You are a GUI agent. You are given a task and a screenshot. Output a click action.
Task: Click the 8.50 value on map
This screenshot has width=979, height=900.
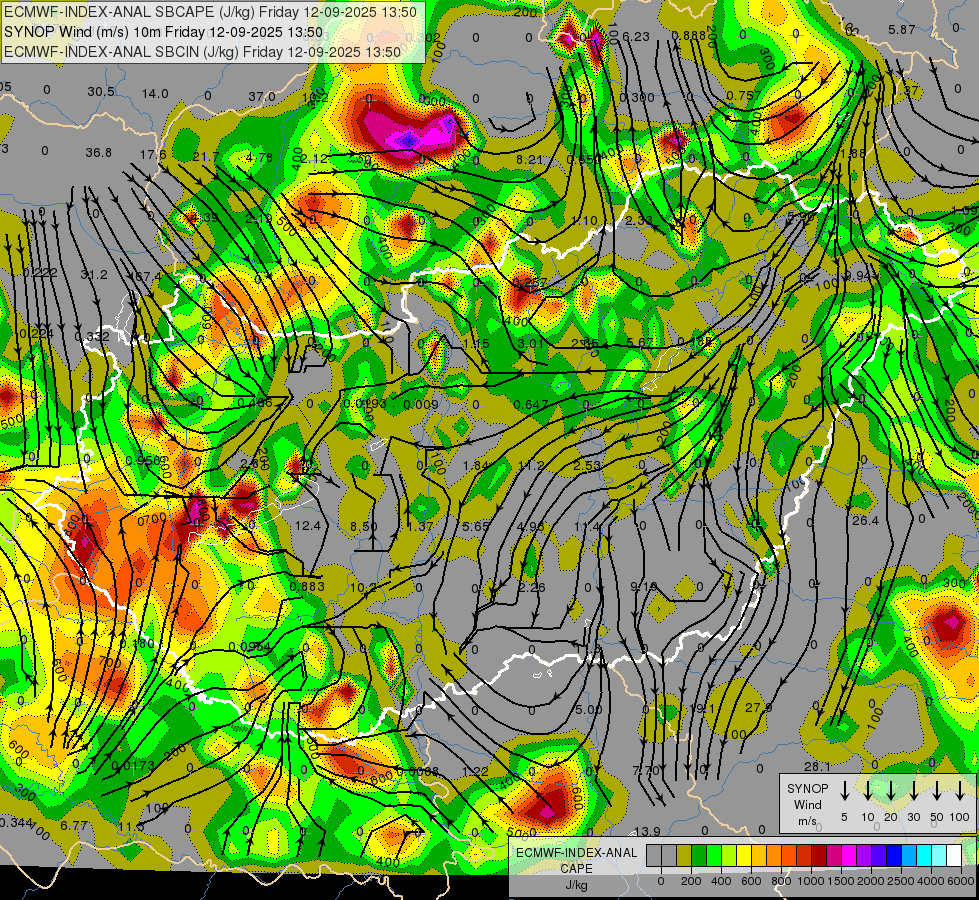click(363, 527)
